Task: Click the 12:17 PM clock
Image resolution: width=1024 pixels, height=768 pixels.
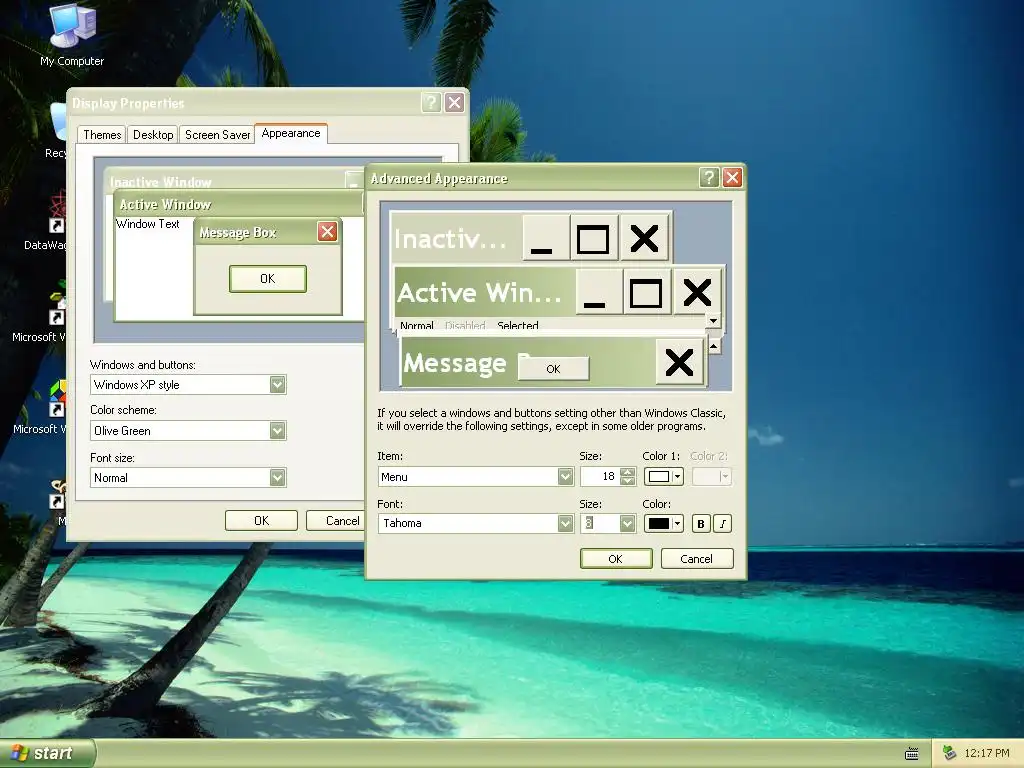Action: (x=987, y=754)
